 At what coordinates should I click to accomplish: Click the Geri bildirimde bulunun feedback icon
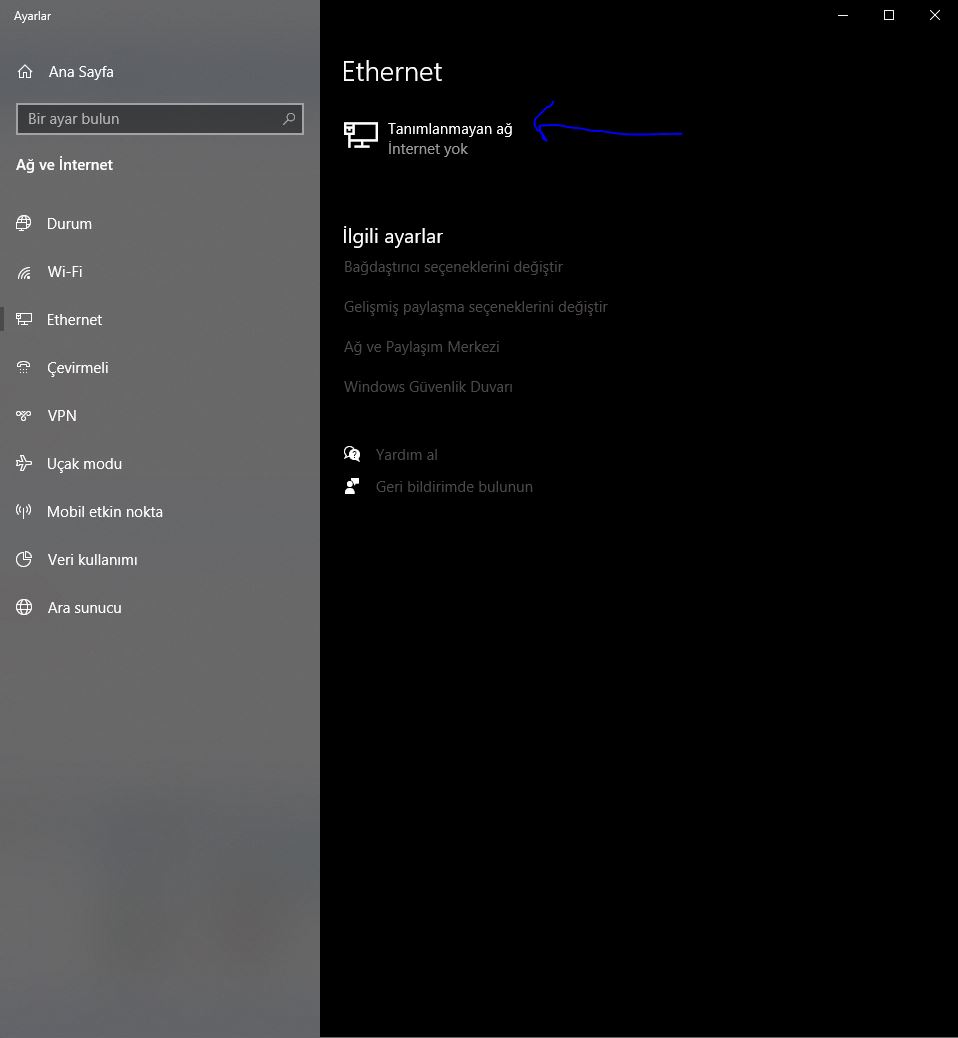pyautogui.click(x=352, y=487)
